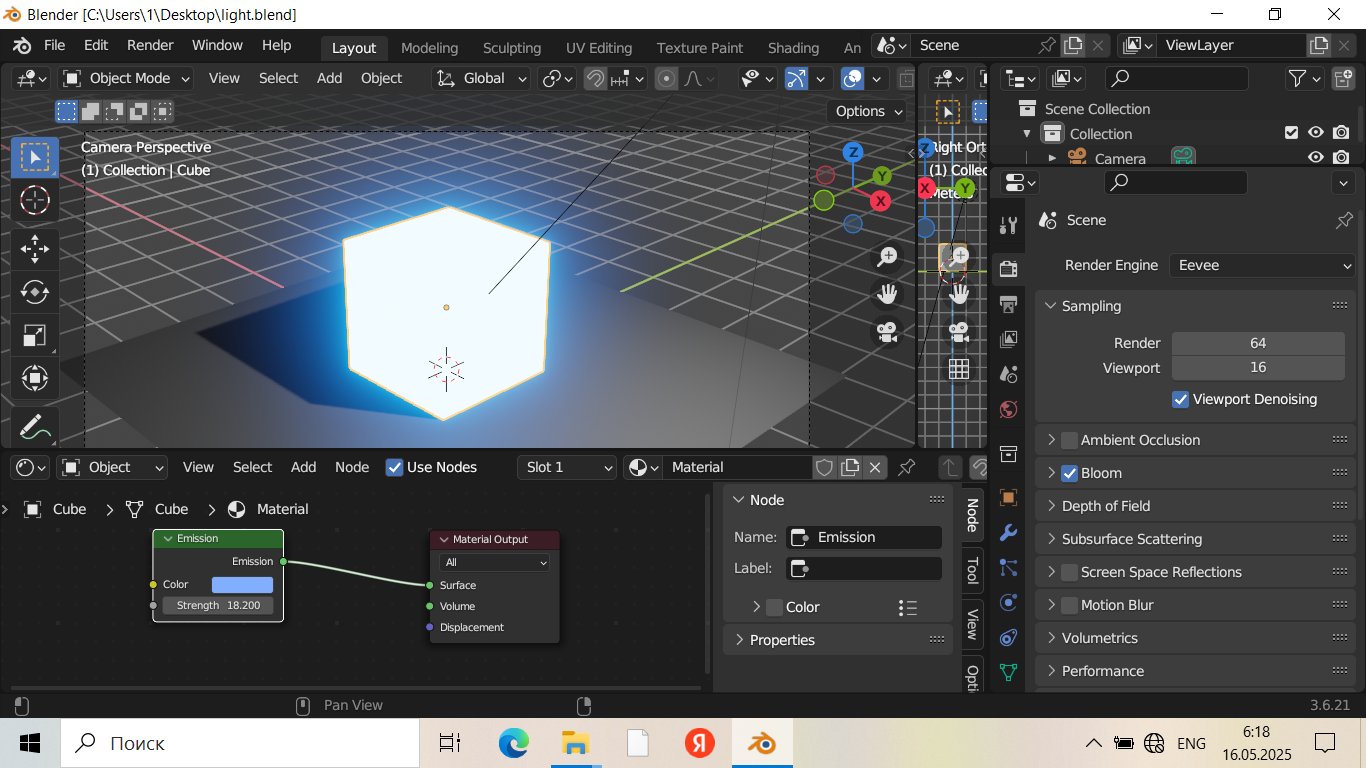Disable the Bloom checkbox

[1069, 473]
